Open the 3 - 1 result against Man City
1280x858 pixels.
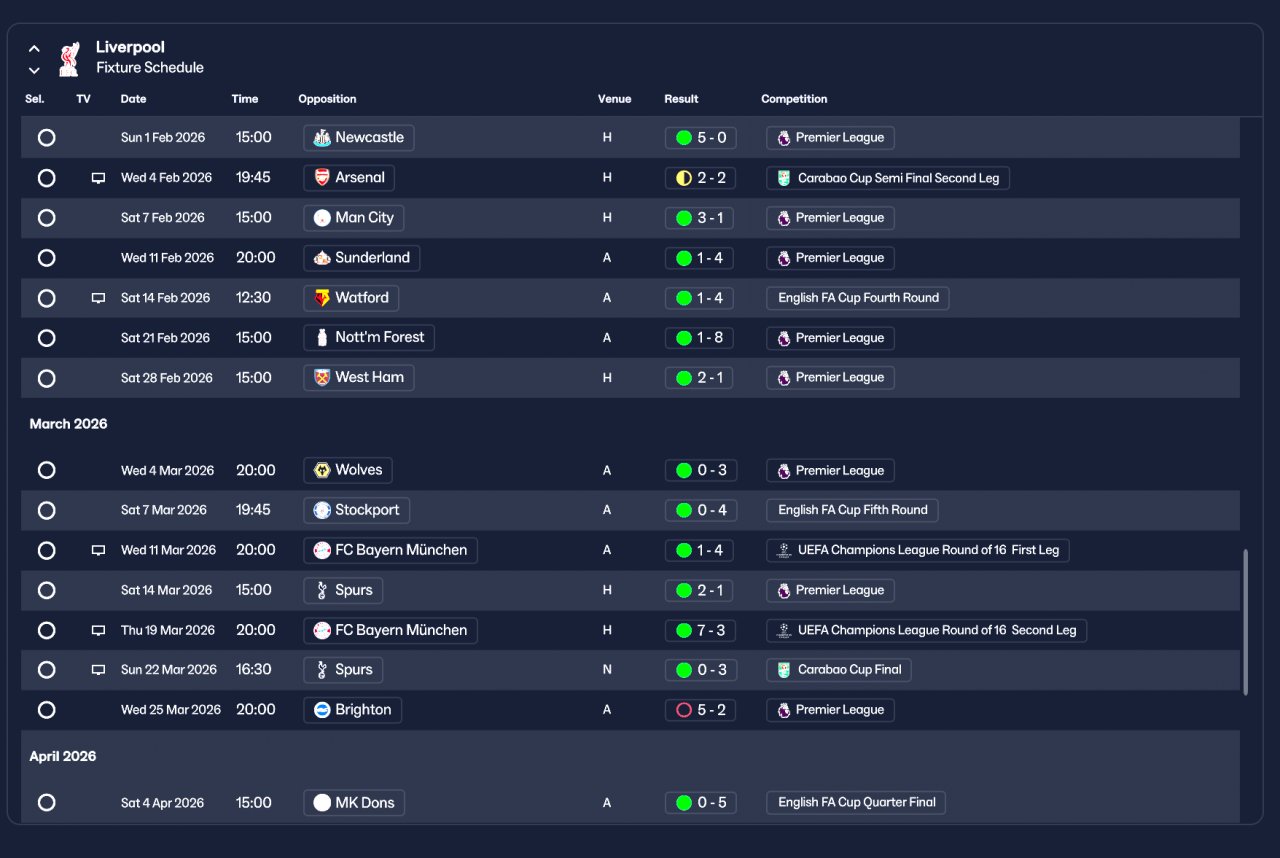coord(699,218)
